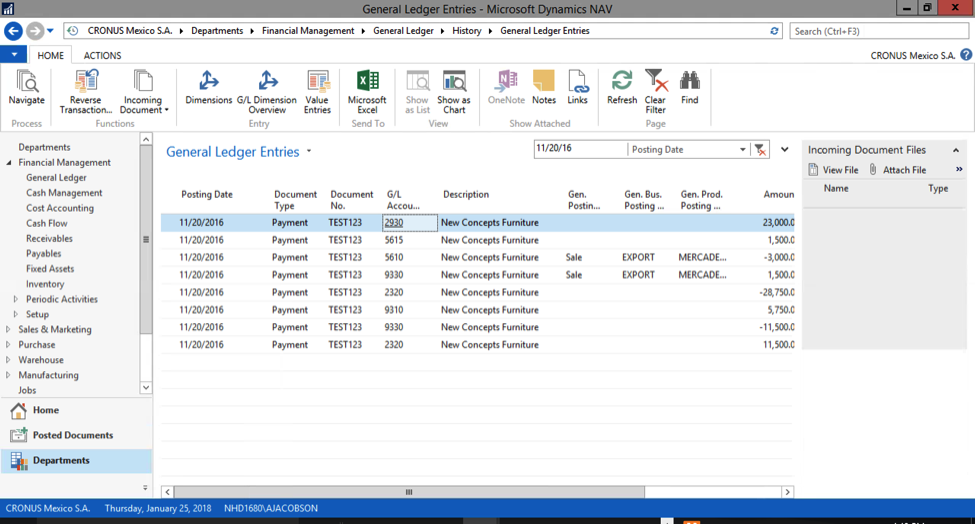Click the horizontal scrollbar thumb

coord(409,492)
